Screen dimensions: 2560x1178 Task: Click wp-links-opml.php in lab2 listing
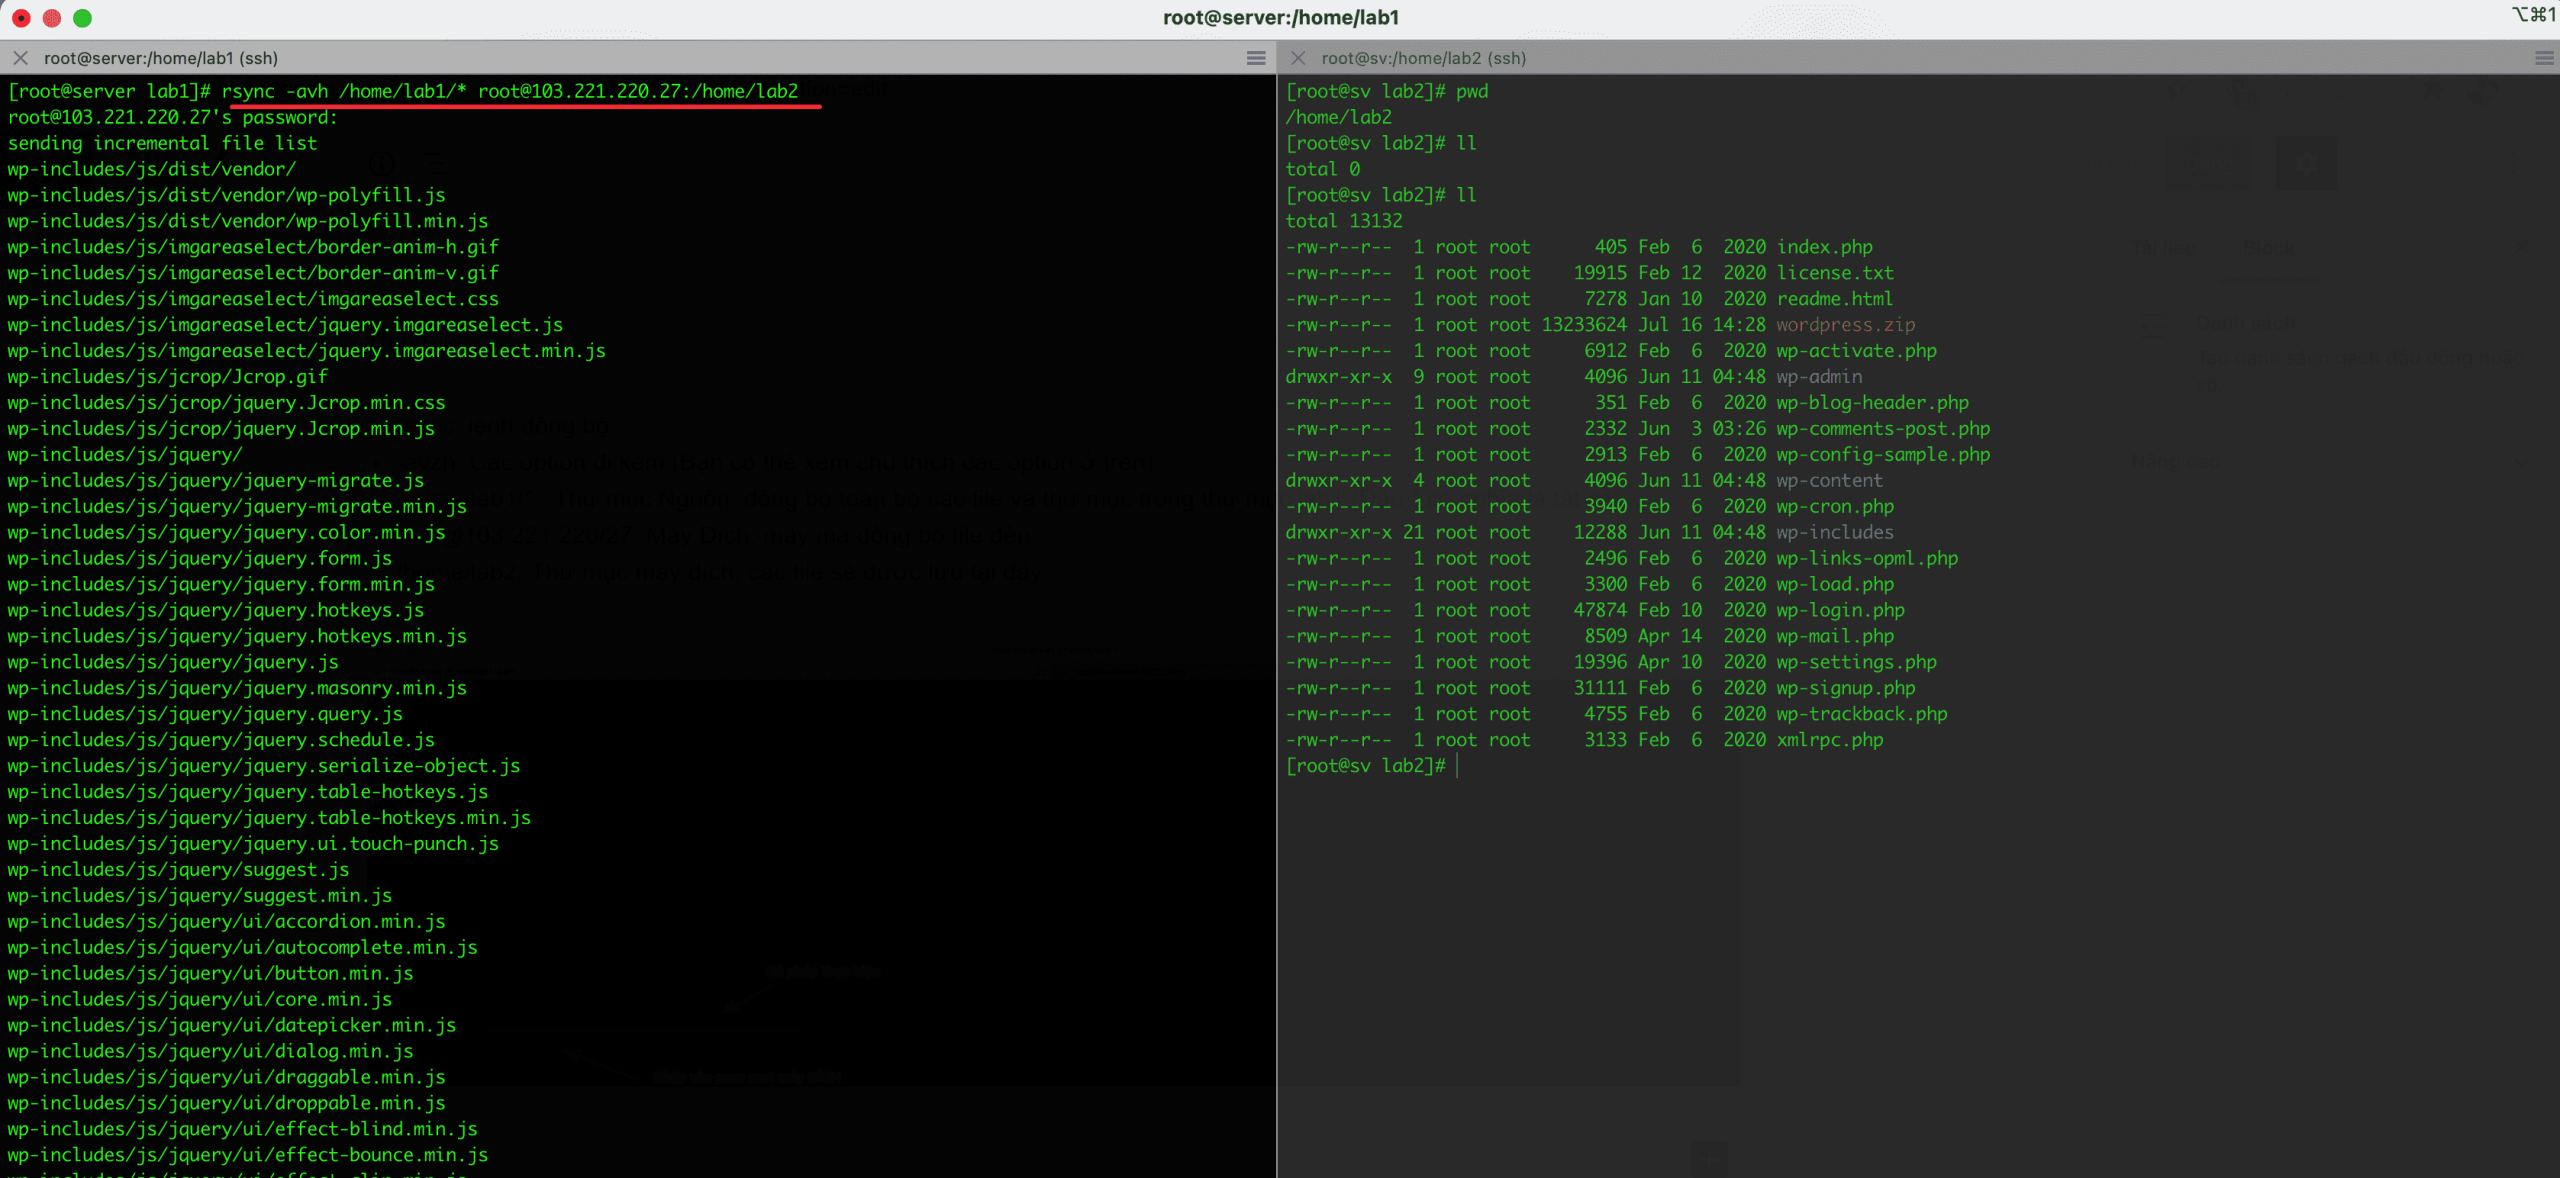point(1868,559)
